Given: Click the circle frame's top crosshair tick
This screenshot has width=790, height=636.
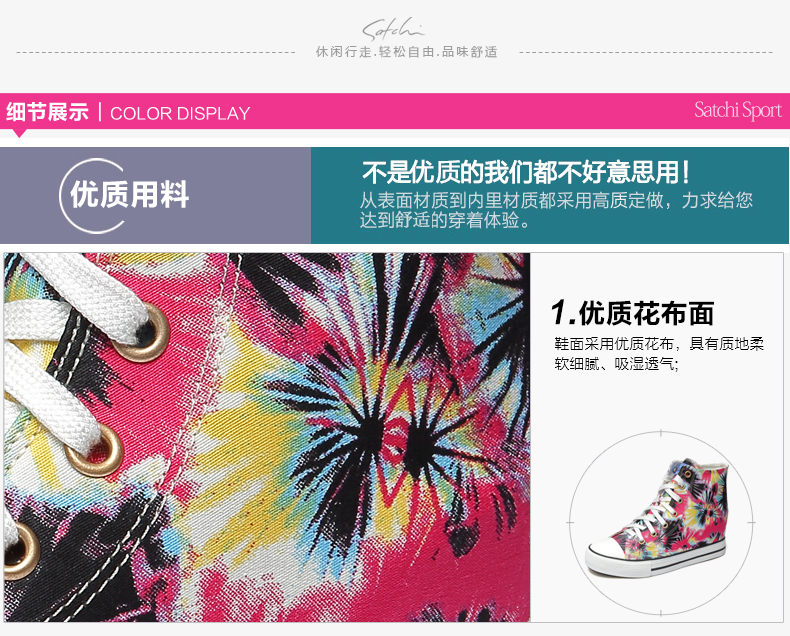Looking at the screenshot, I should click(x=661, y=433).
